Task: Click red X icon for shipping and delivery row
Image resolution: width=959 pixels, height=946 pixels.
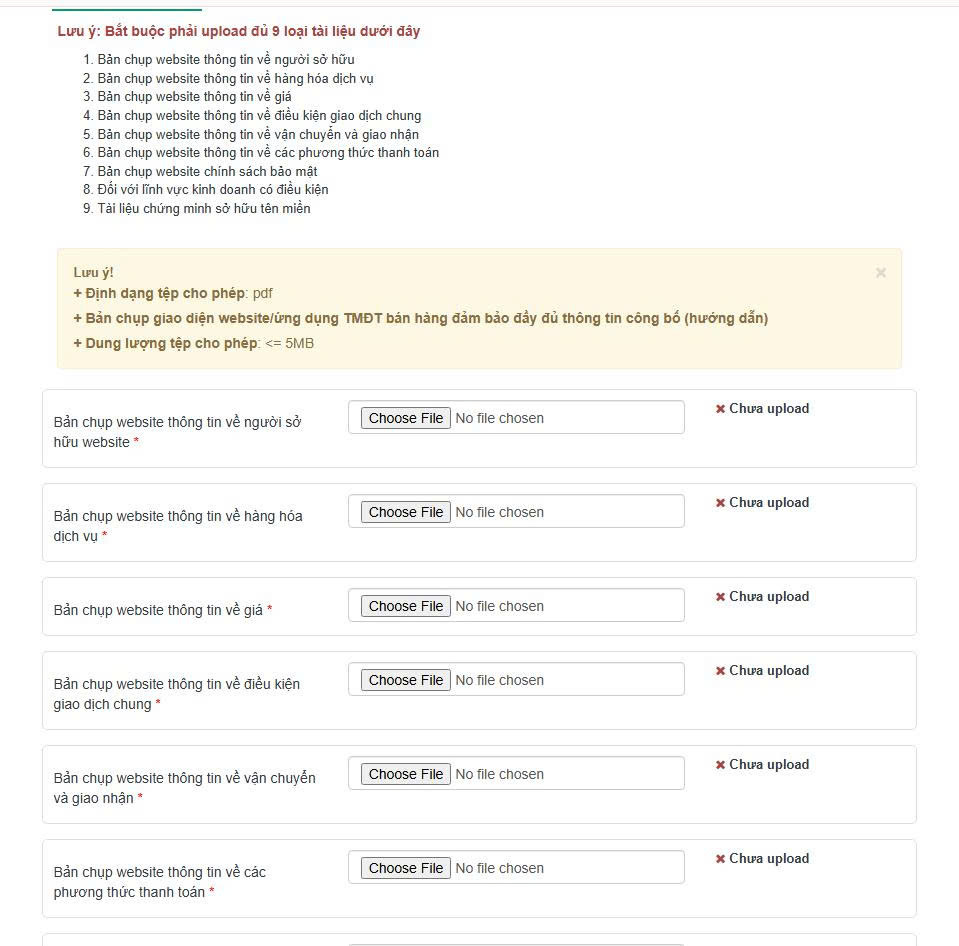Action: coord(720,765)
